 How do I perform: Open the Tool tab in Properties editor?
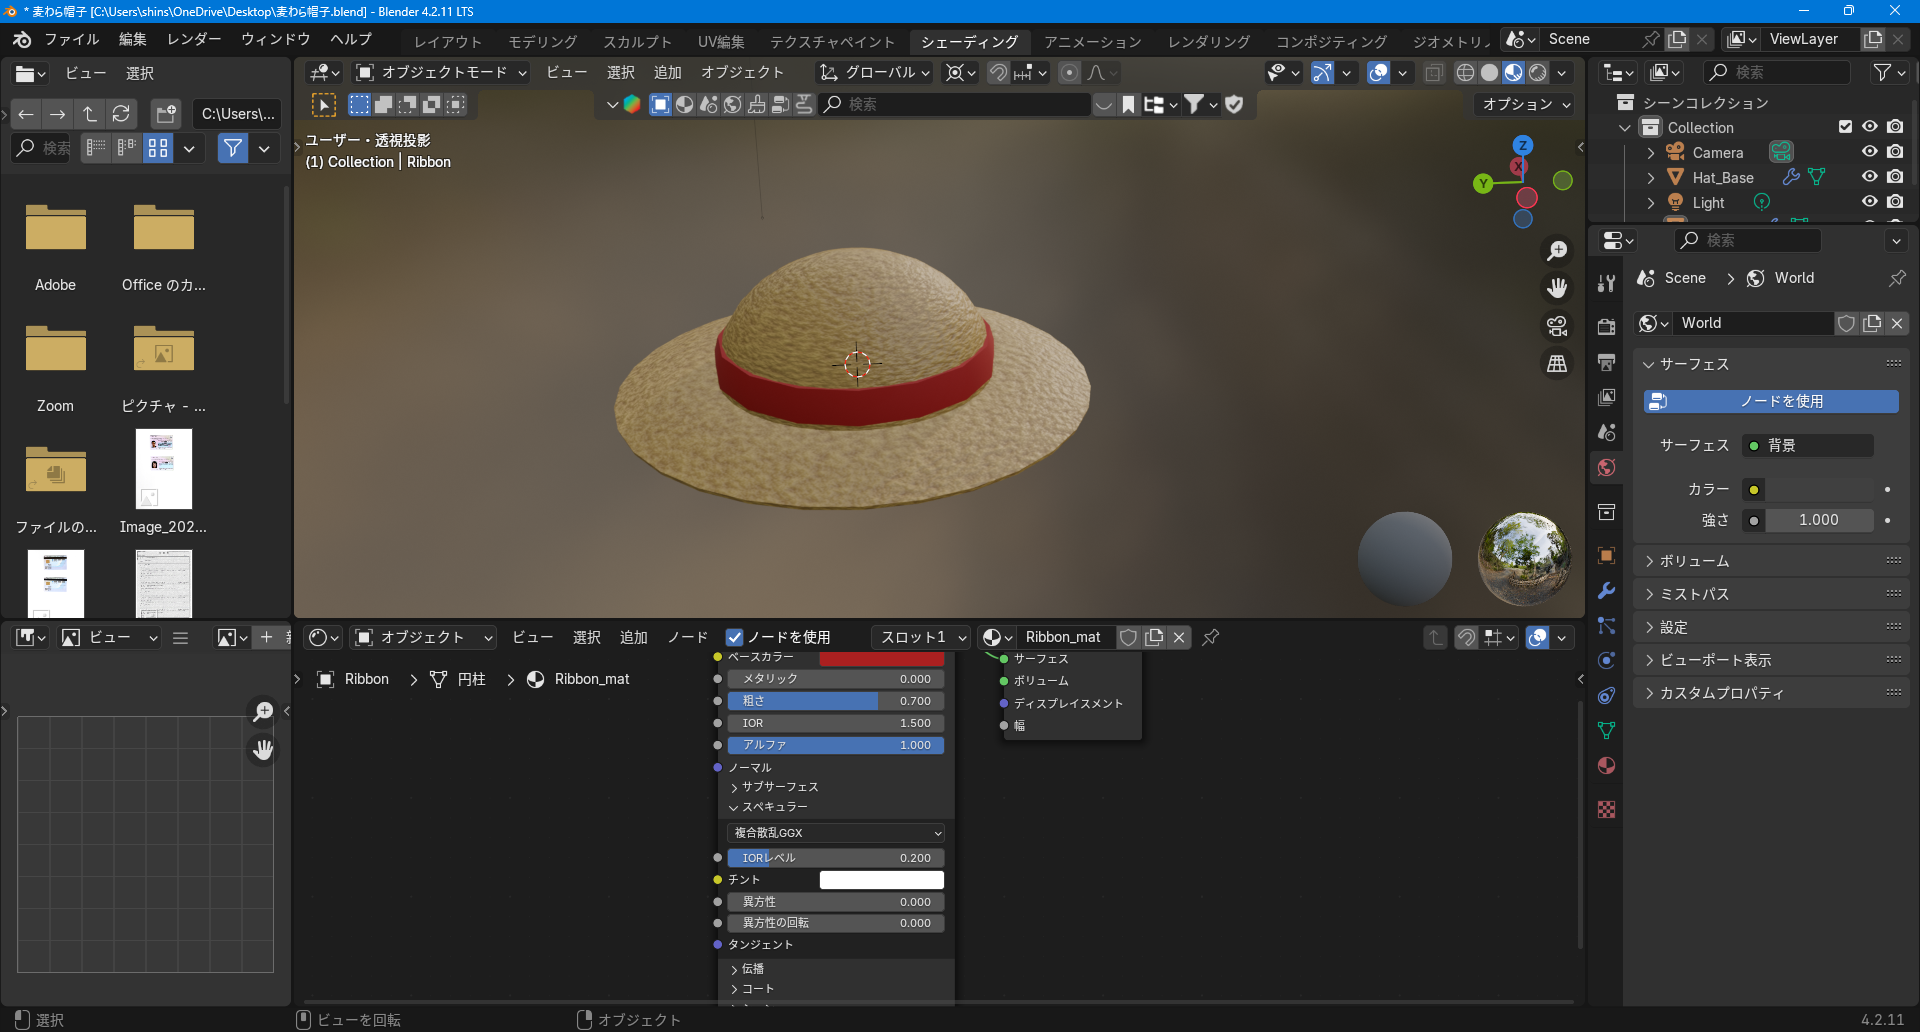click(x=1606, y=283)
